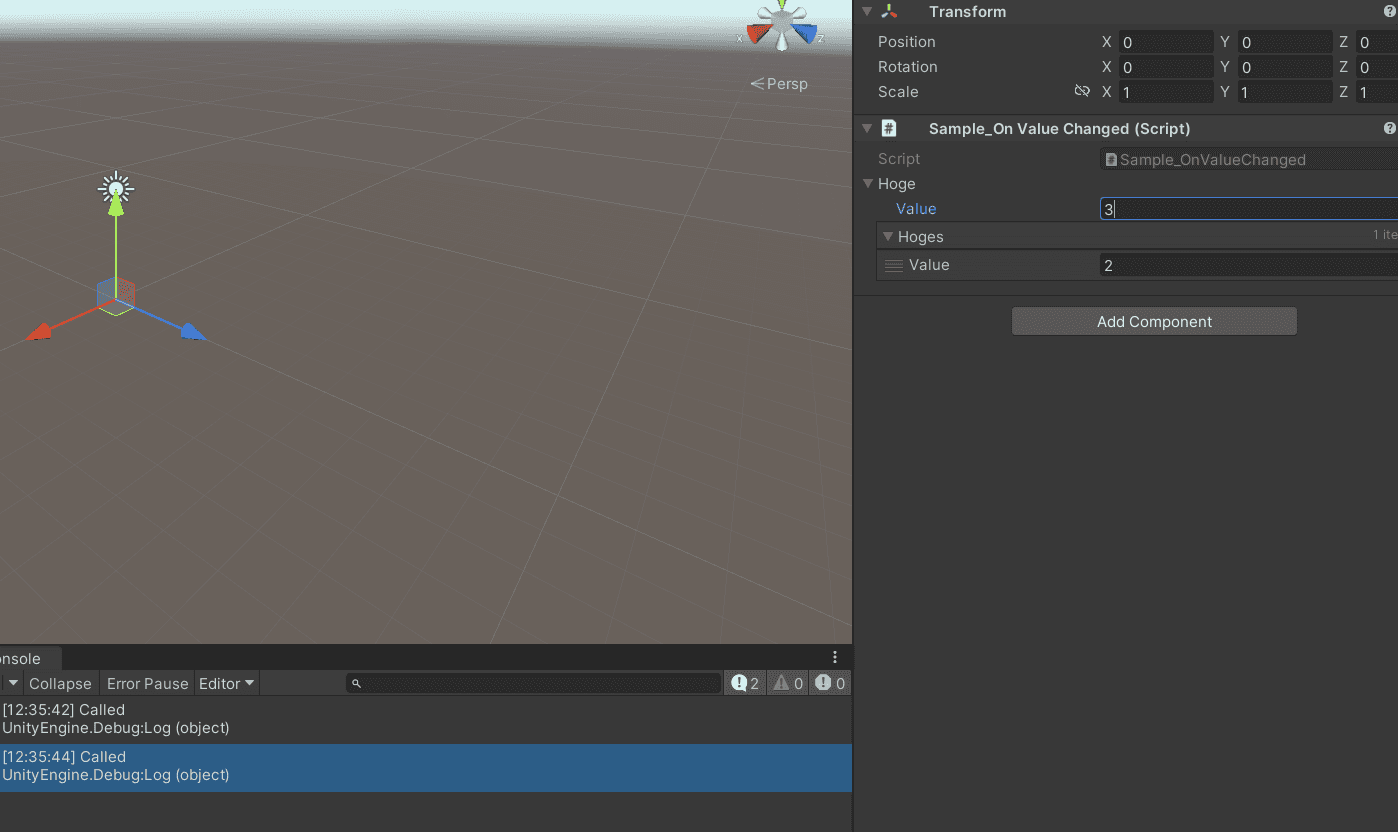This screenshot has height=832, width=1398.
Task: Click the Scale X input field
Action: [1165, 92]
